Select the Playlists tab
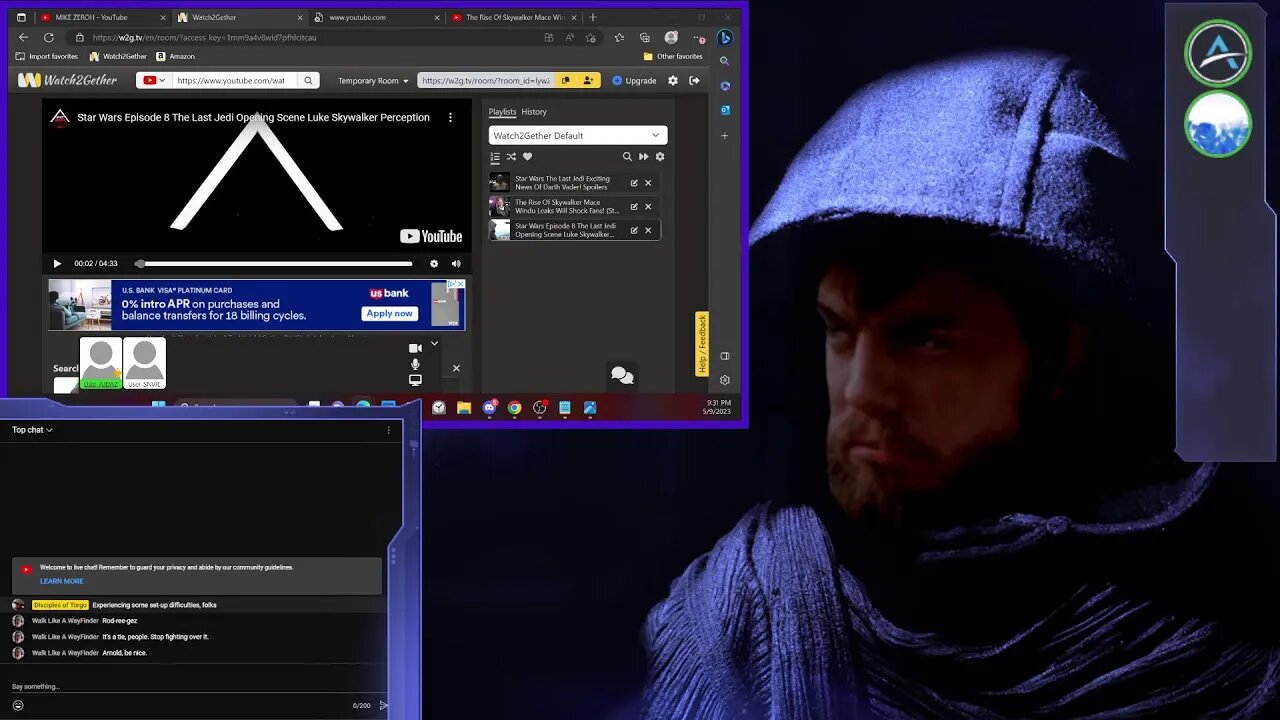 coord(502,112)
